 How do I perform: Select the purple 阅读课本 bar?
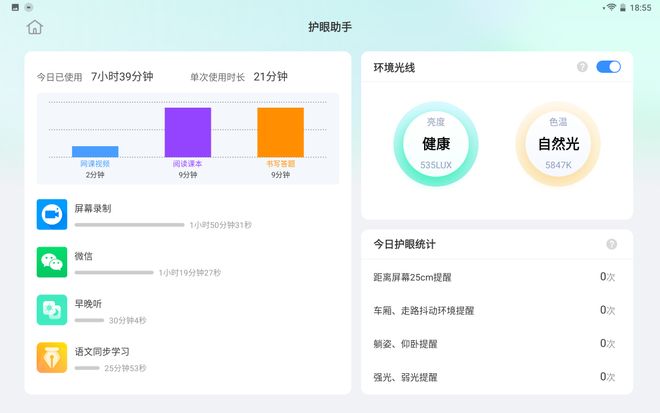(x=188, y=132)
